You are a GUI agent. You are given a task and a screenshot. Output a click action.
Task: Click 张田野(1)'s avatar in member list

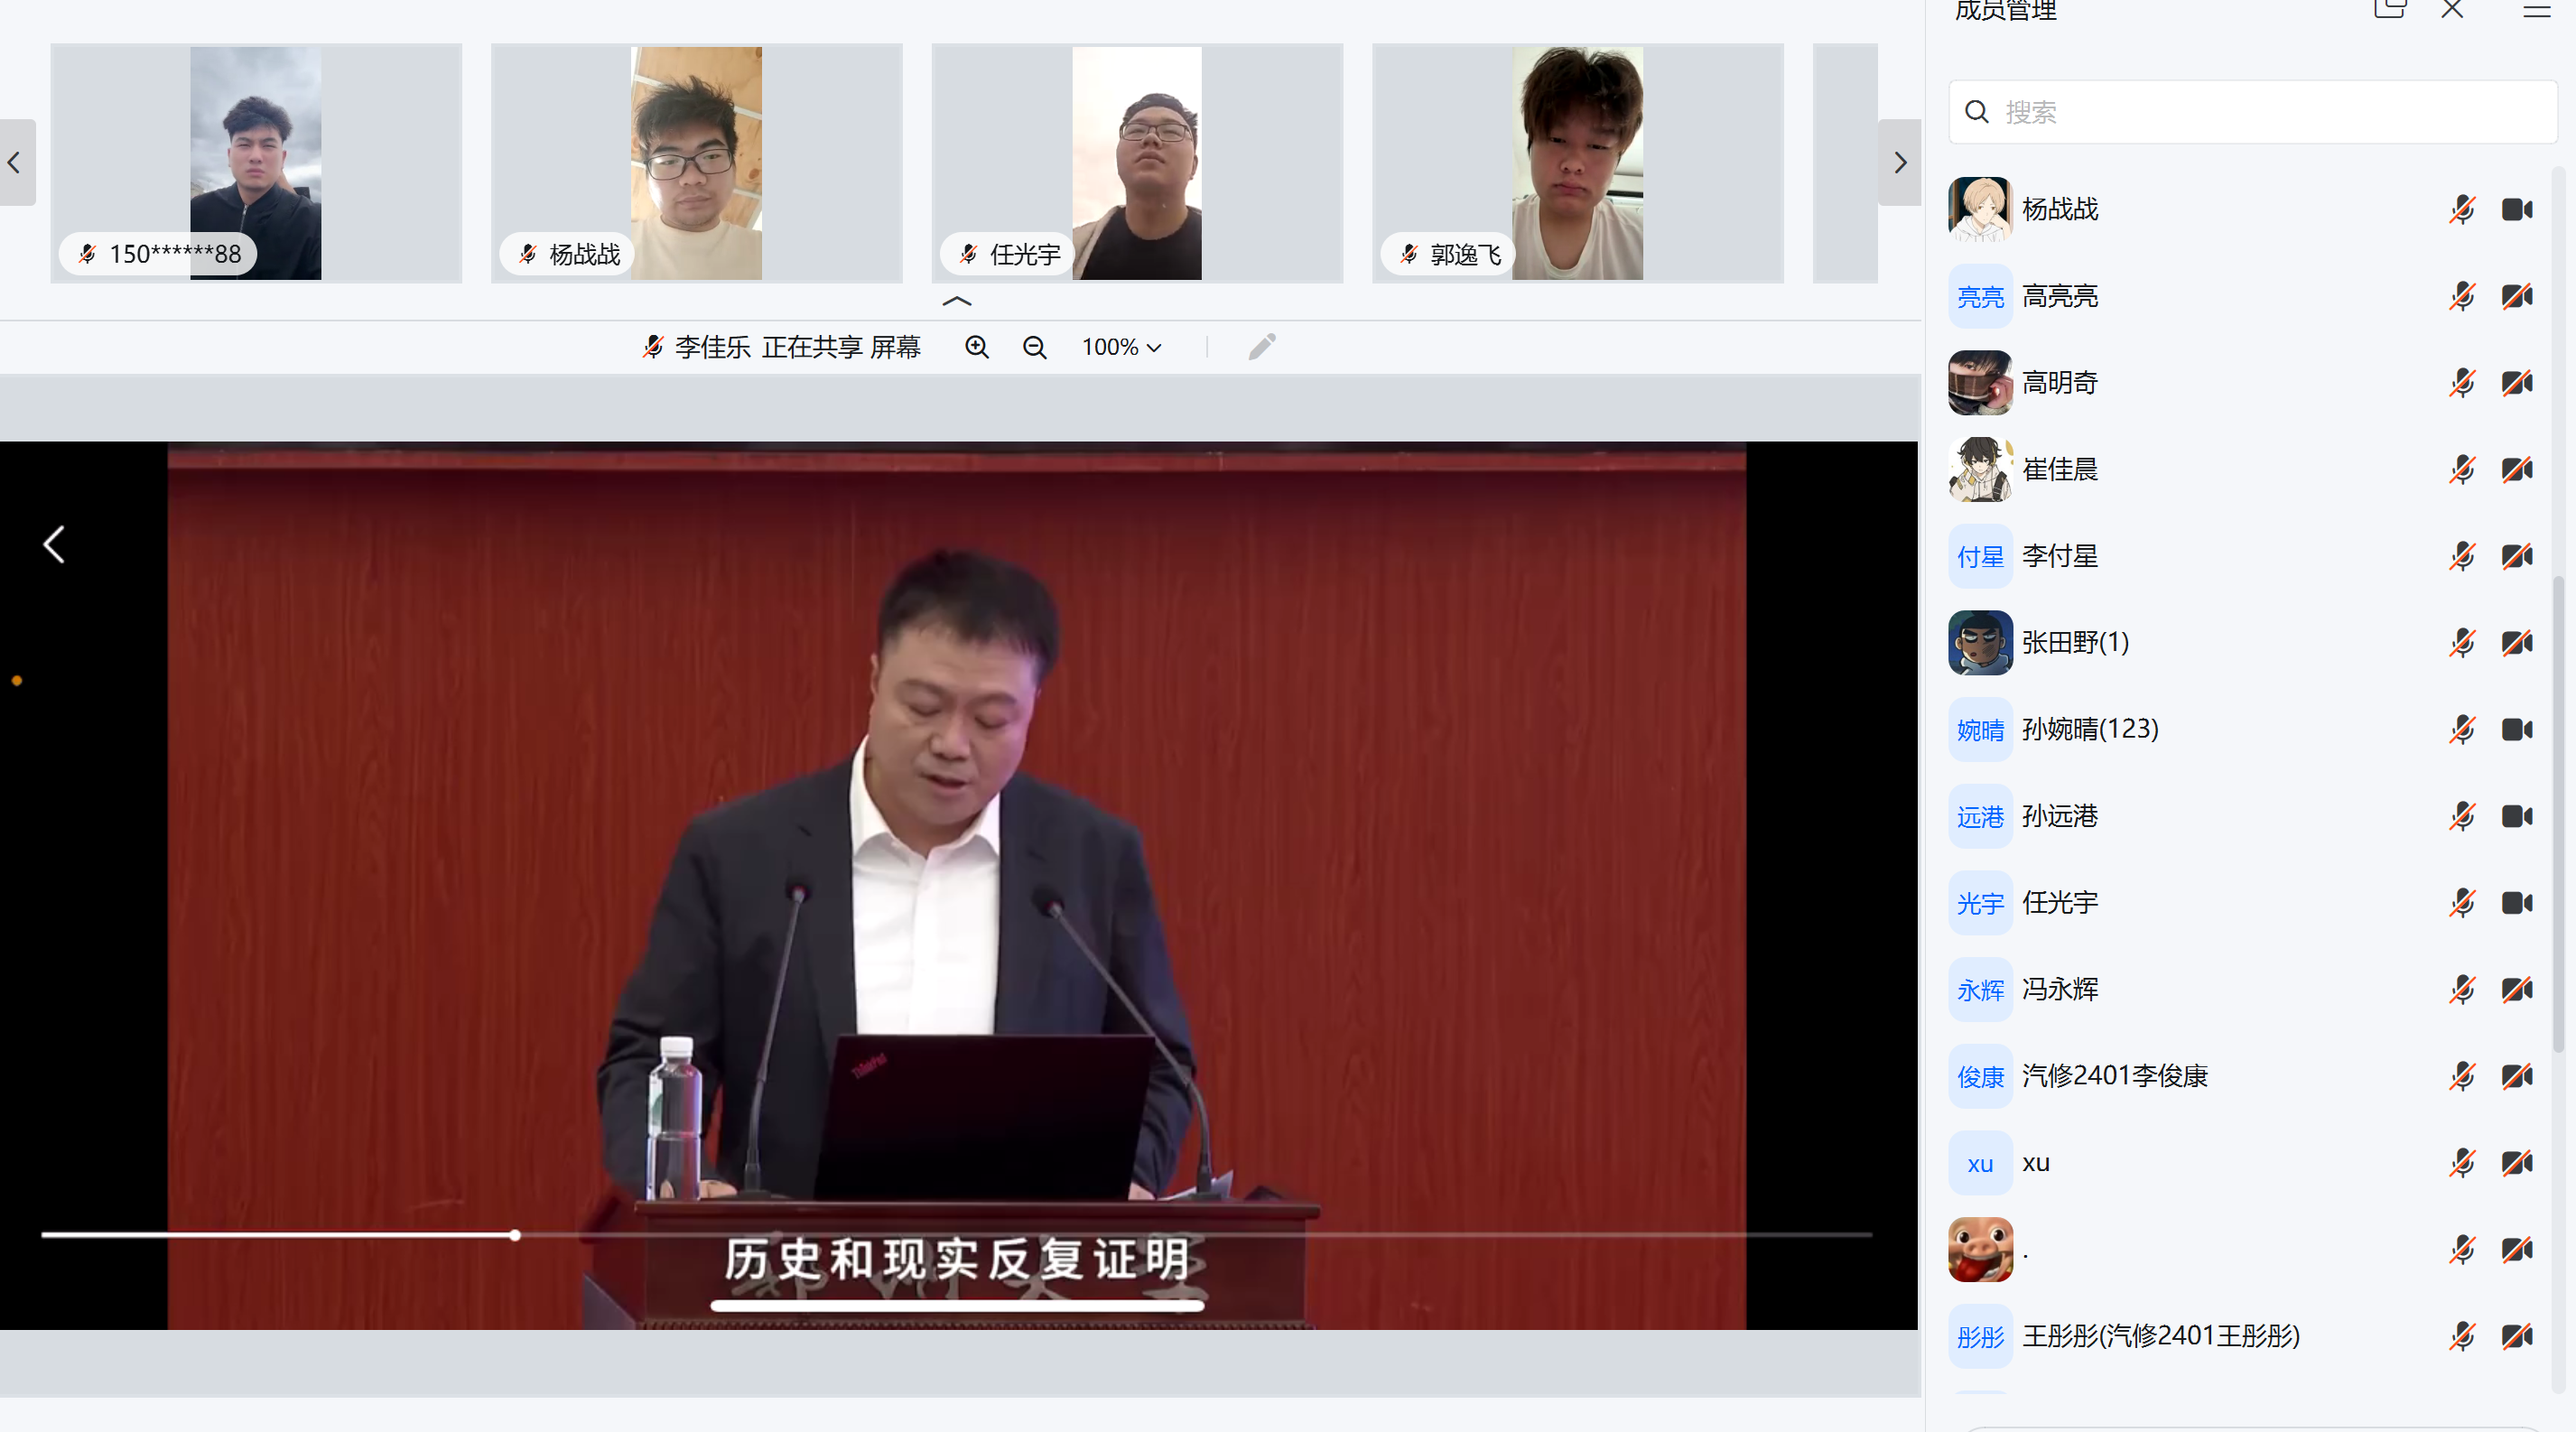click(x=1980, y=643)
